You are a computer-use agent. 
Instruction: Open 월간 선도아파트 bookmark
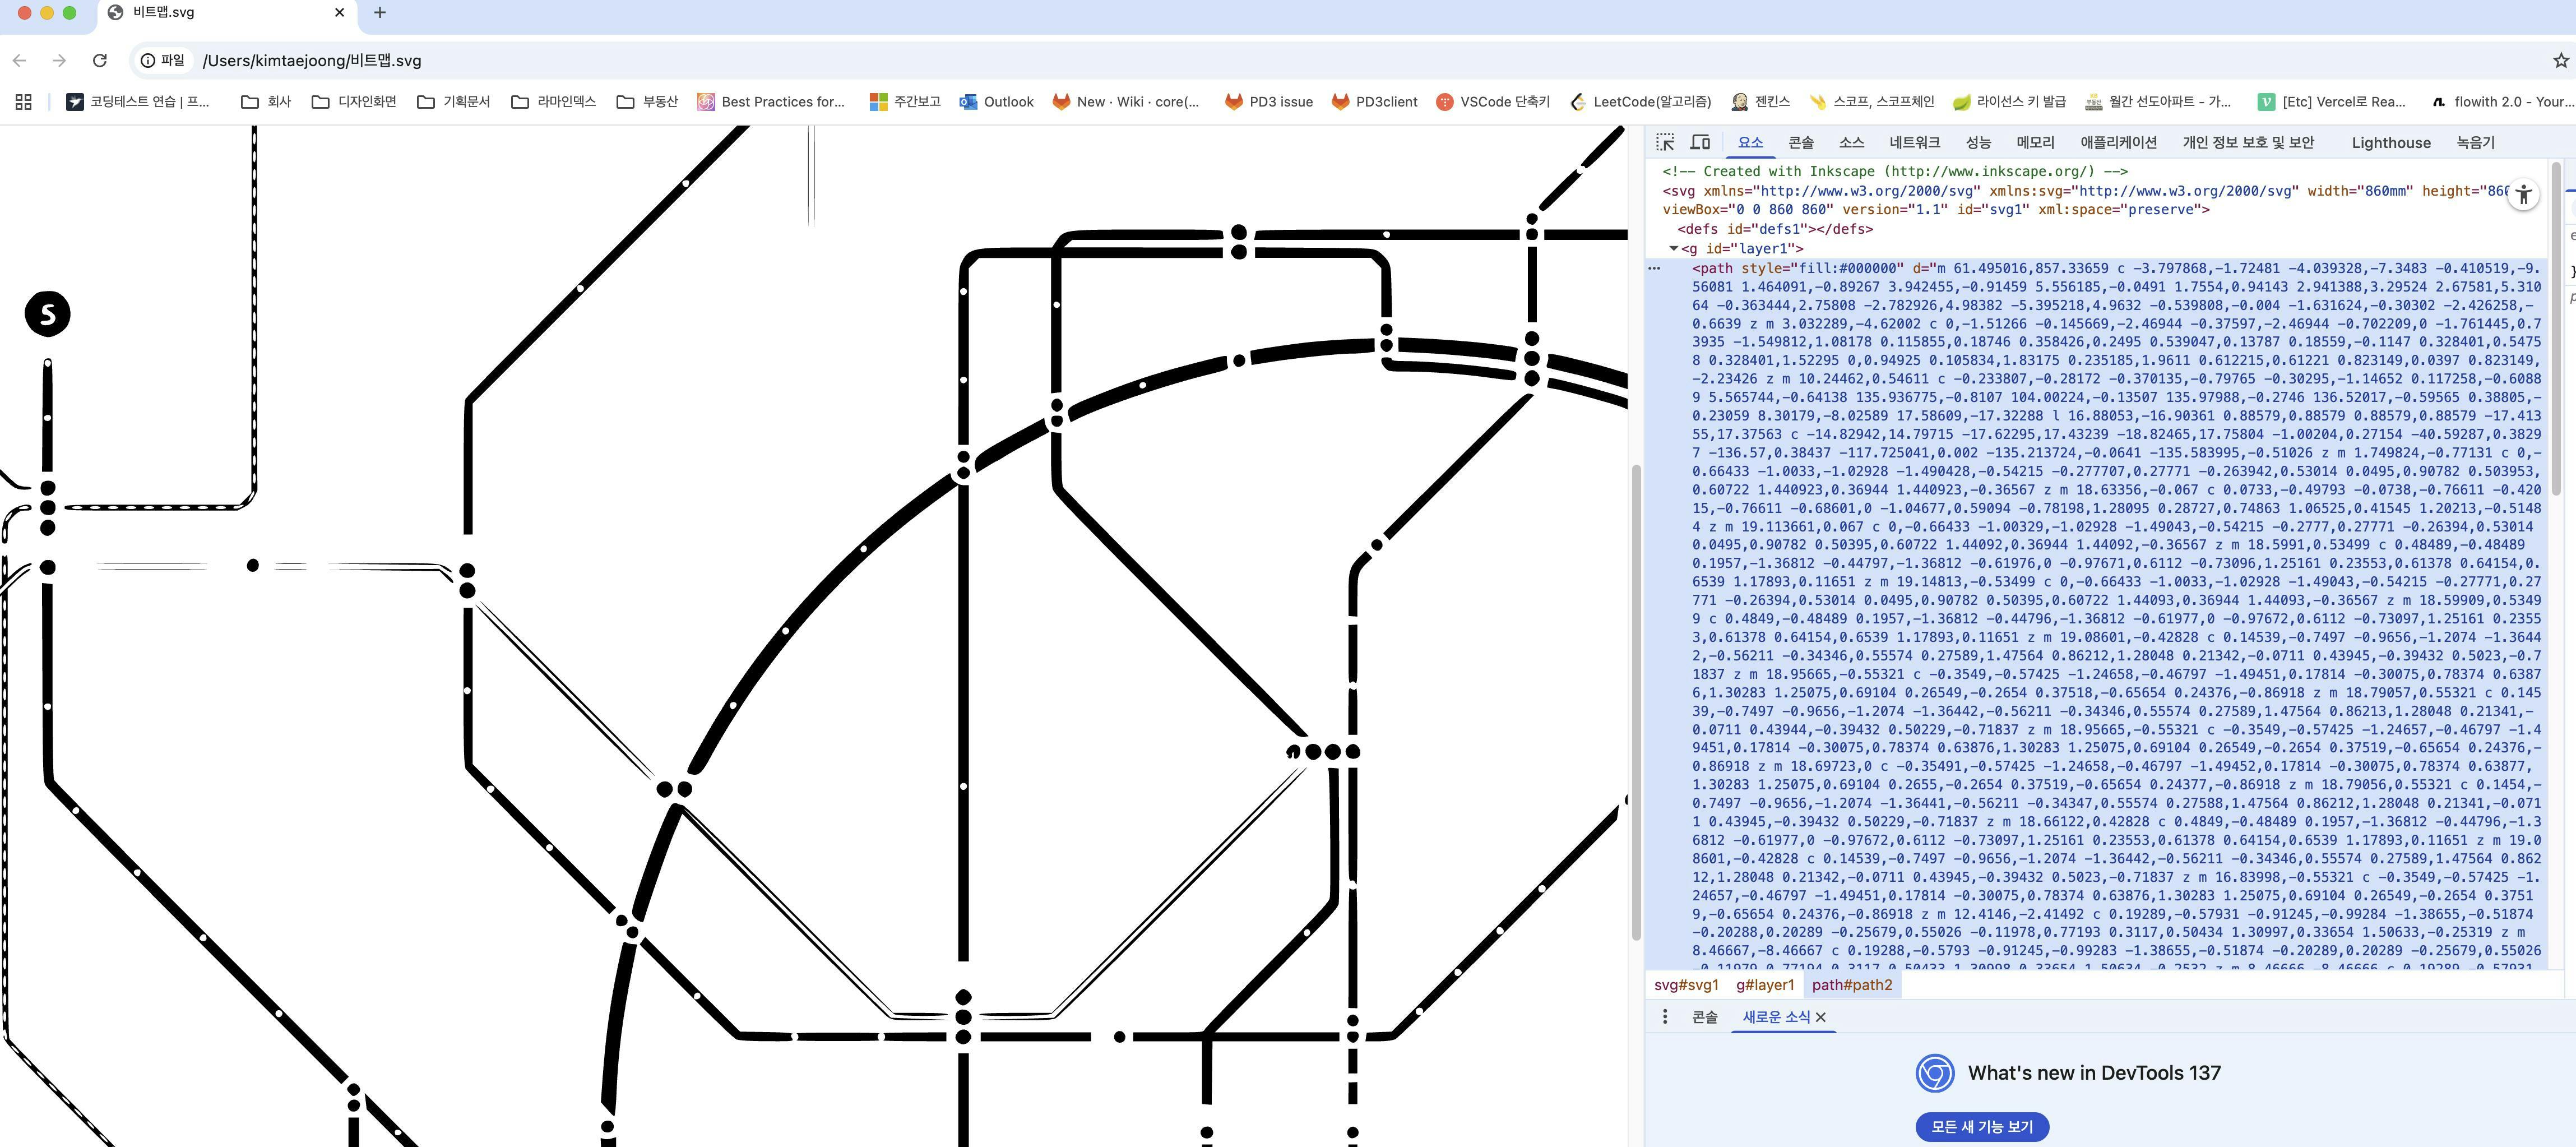coord(2157,102)
